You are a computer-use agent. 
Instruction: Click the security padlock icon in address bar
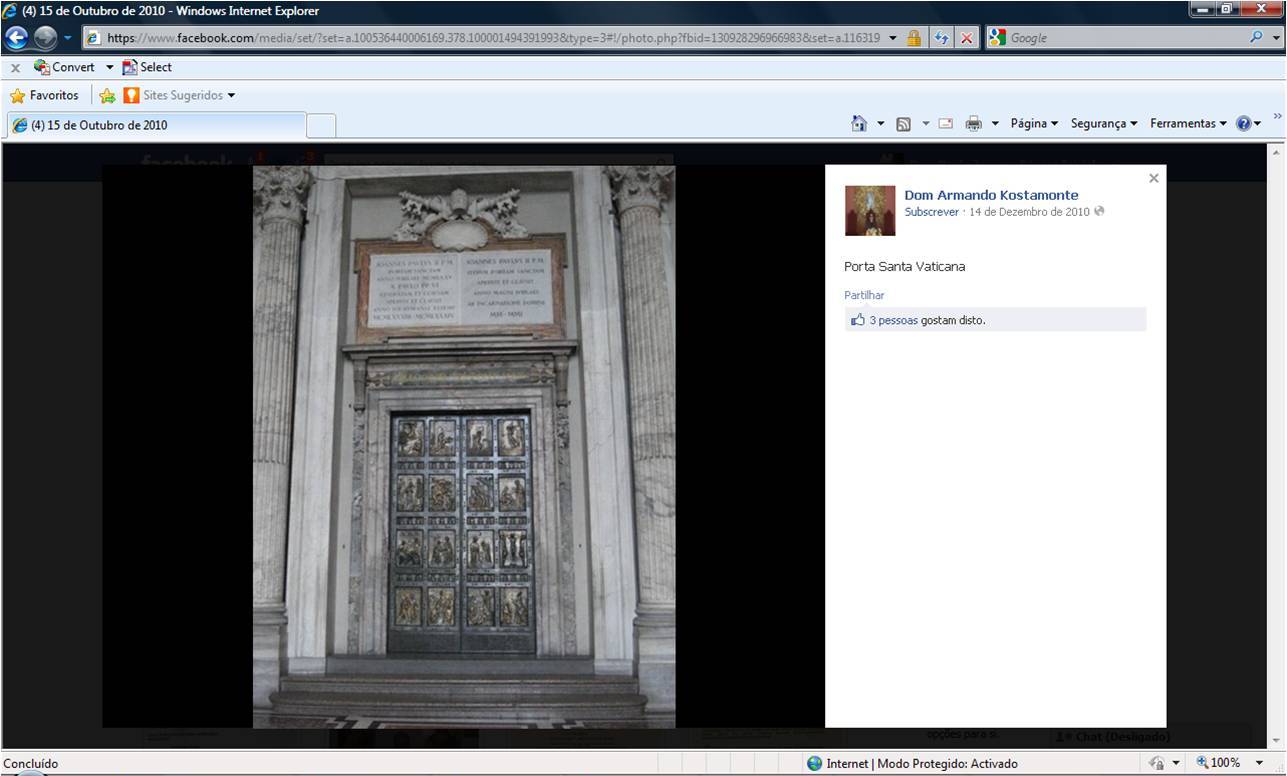(x=913, y=38)
